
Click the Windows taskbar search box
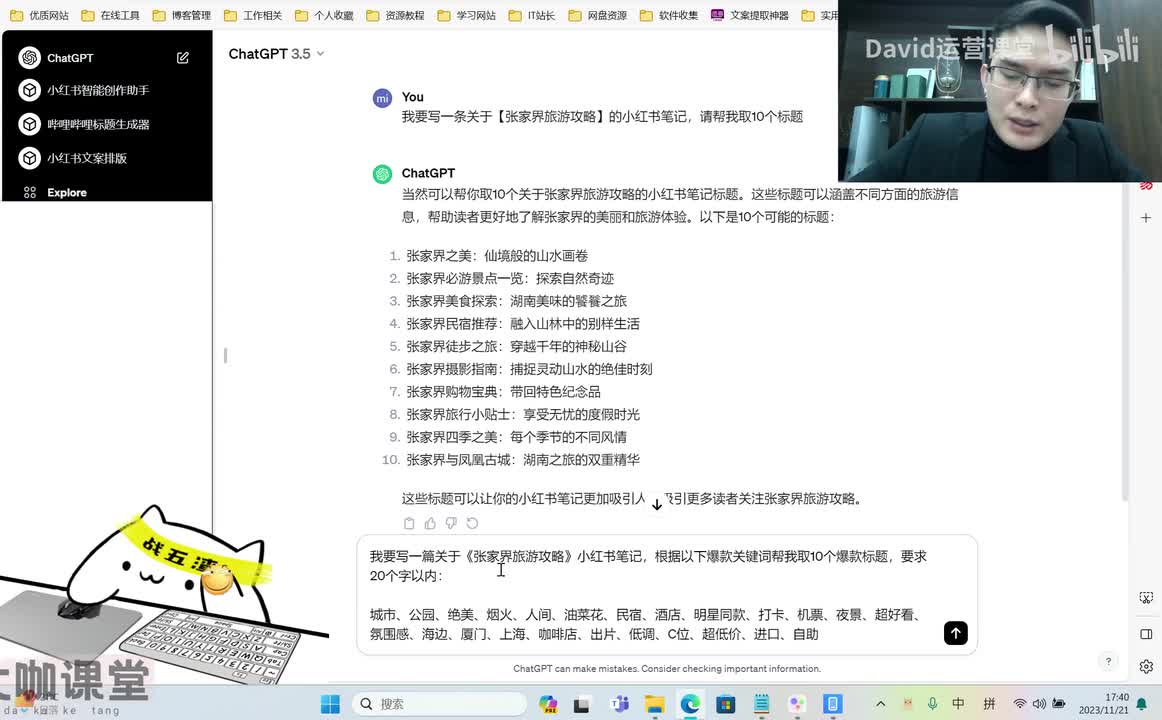(x=440, y=704)
